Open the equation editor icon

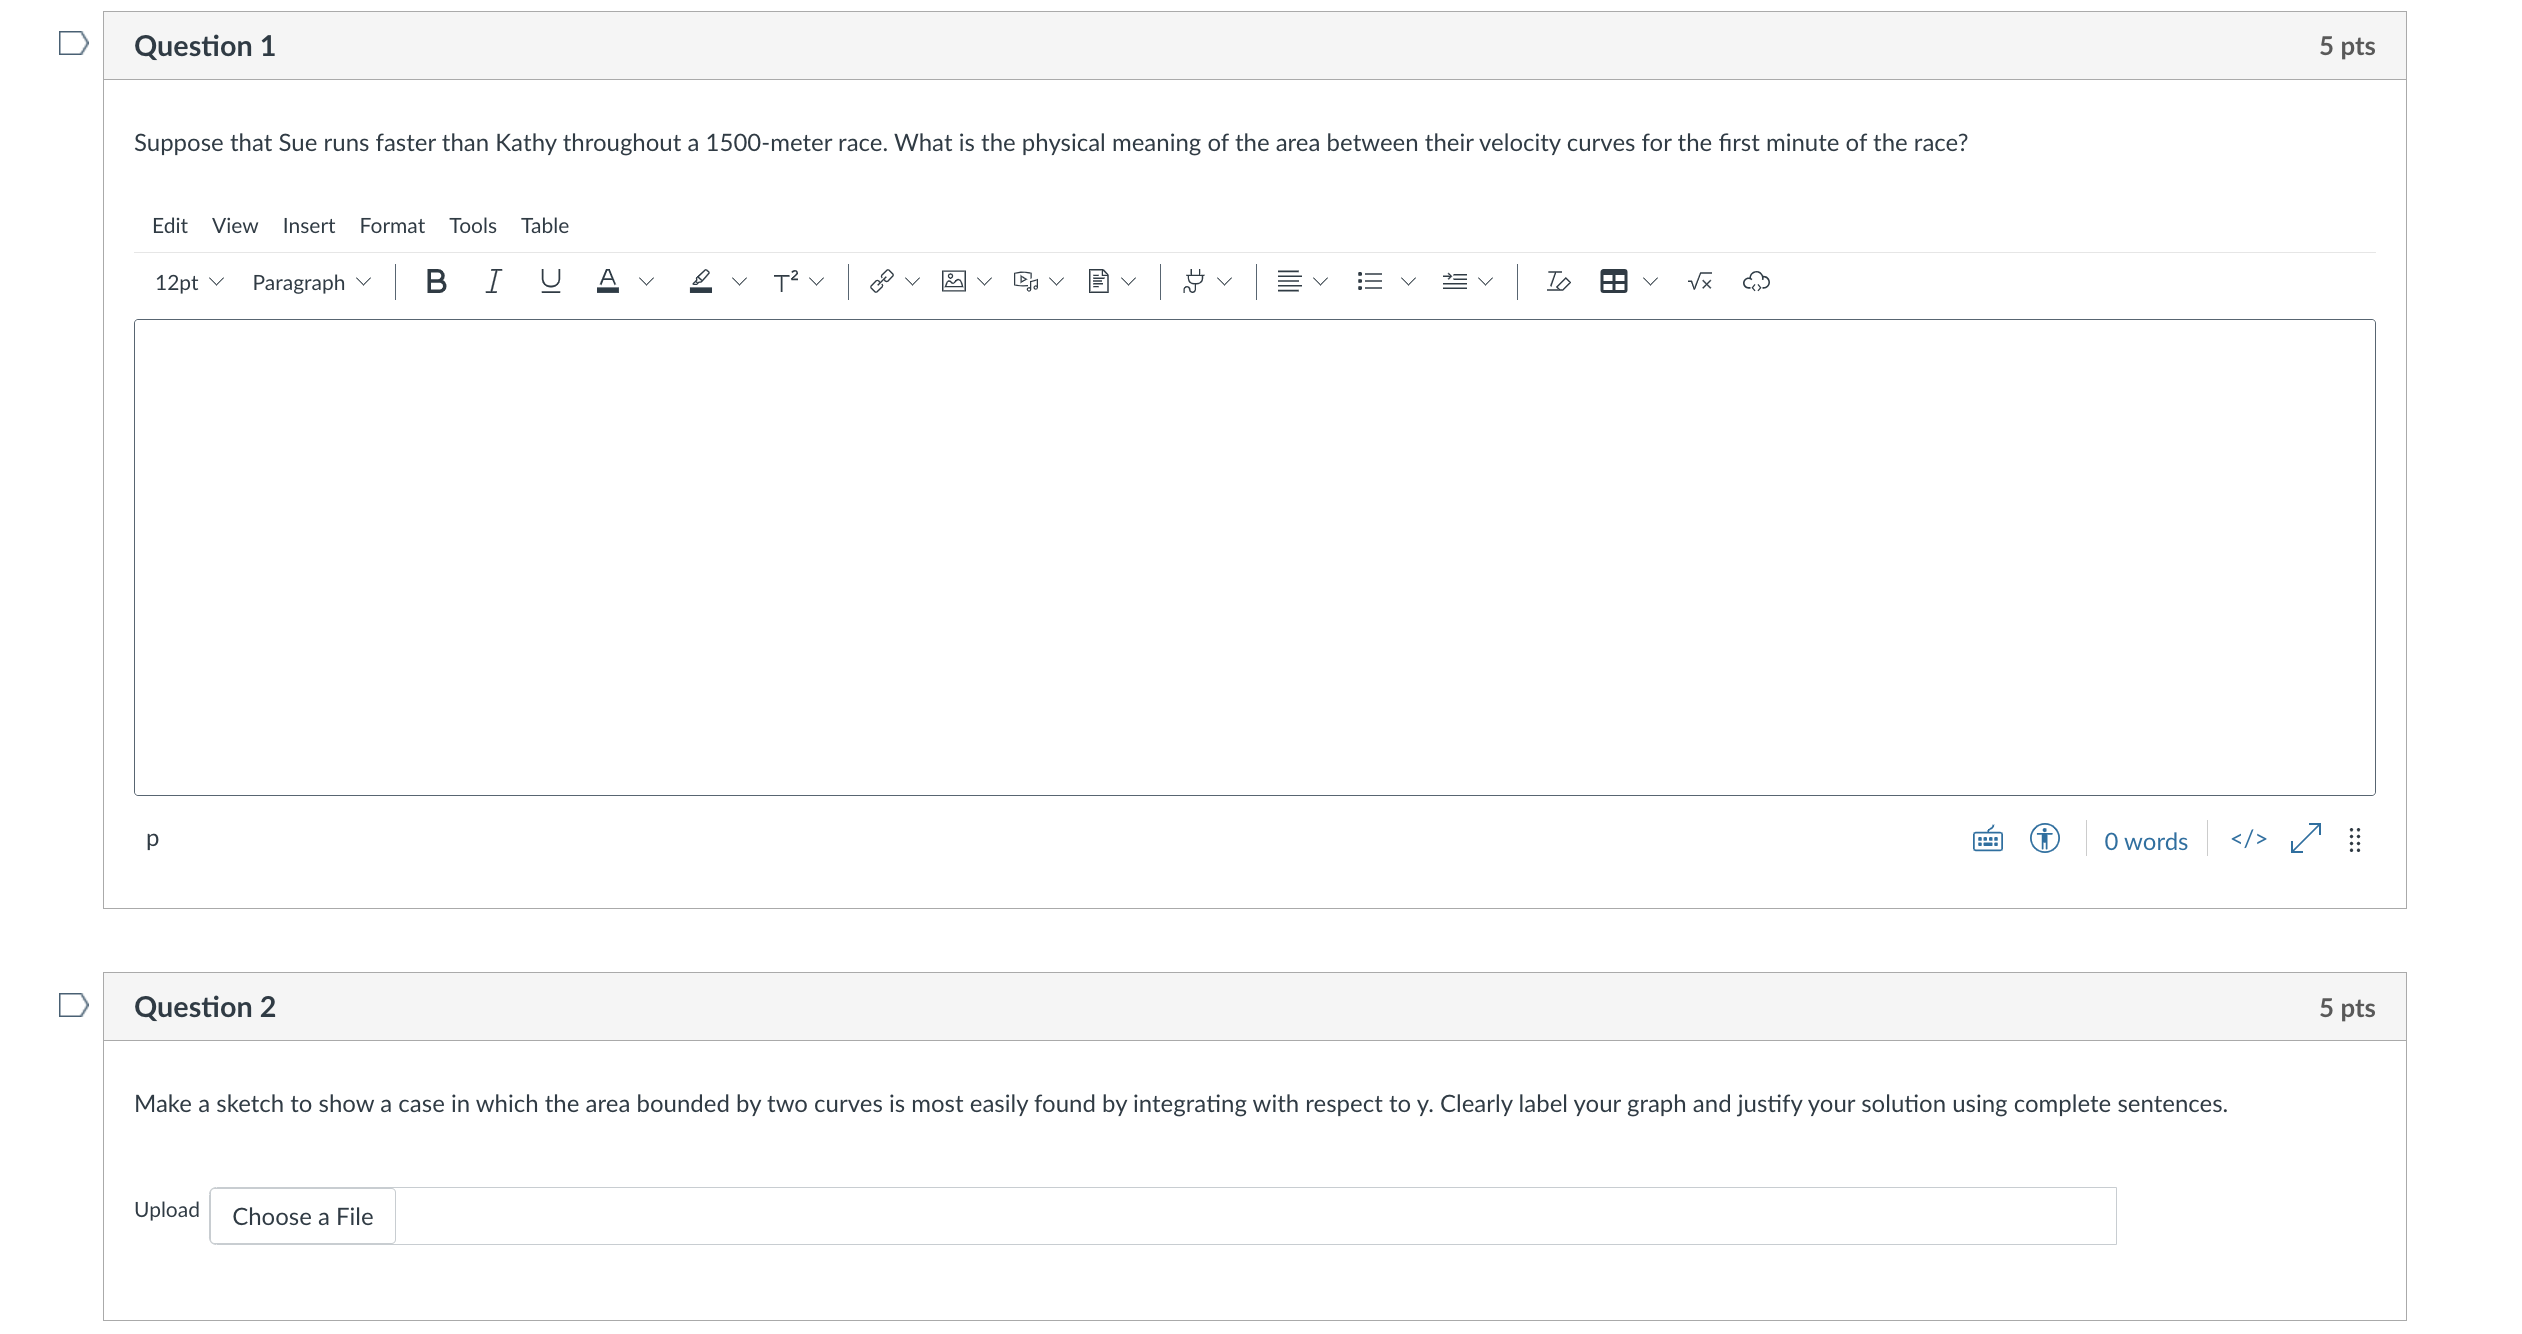pyautogui.click(x=1699, y=282)
